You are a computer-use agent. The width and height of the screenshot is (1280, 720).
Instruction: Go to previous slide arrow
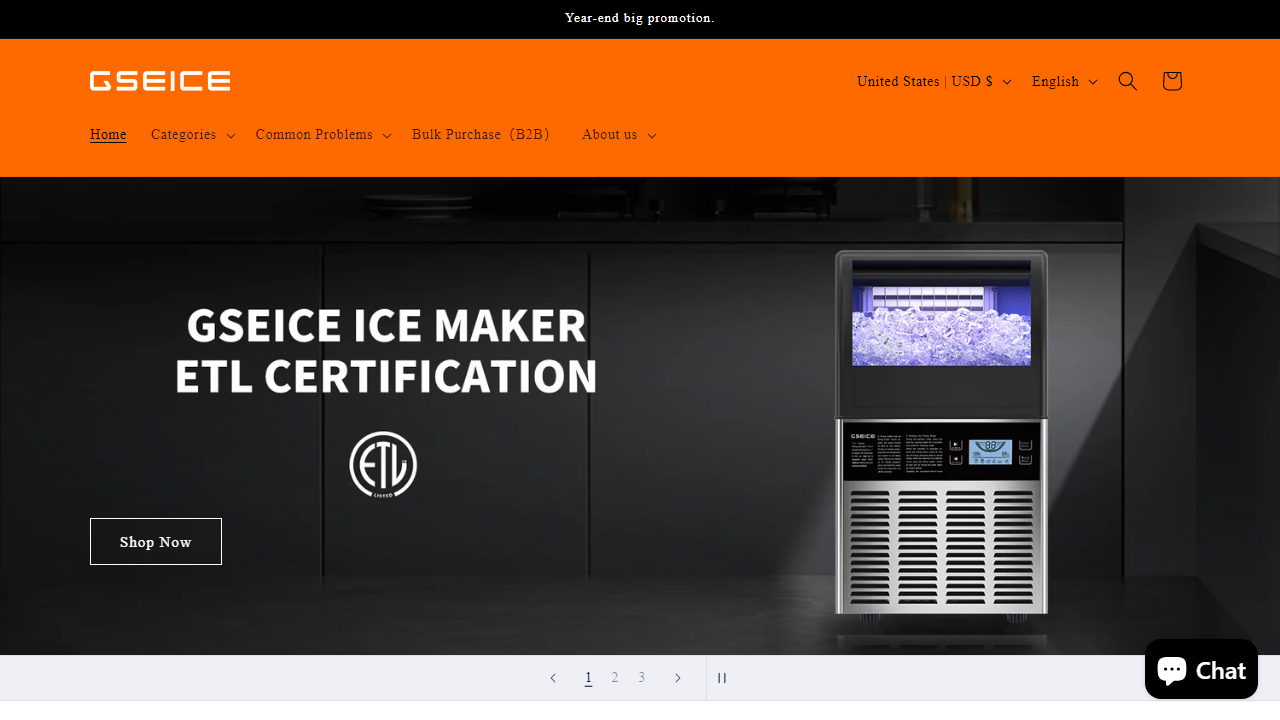tap(553, 678)
